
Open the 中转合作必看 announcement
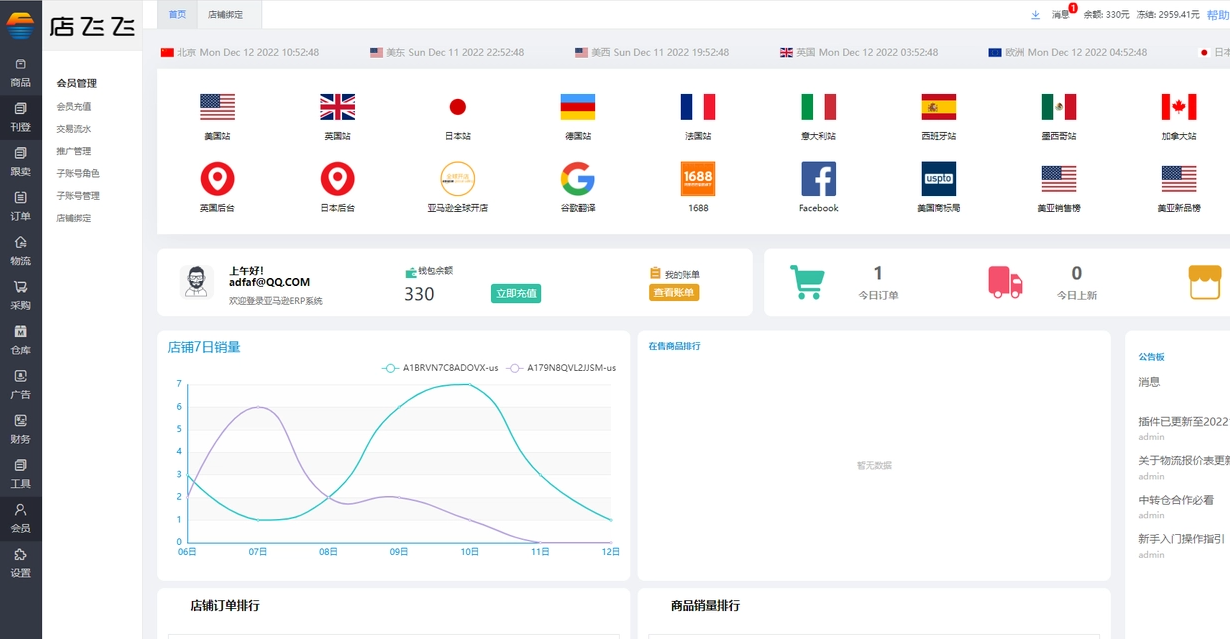[1176, 500]
